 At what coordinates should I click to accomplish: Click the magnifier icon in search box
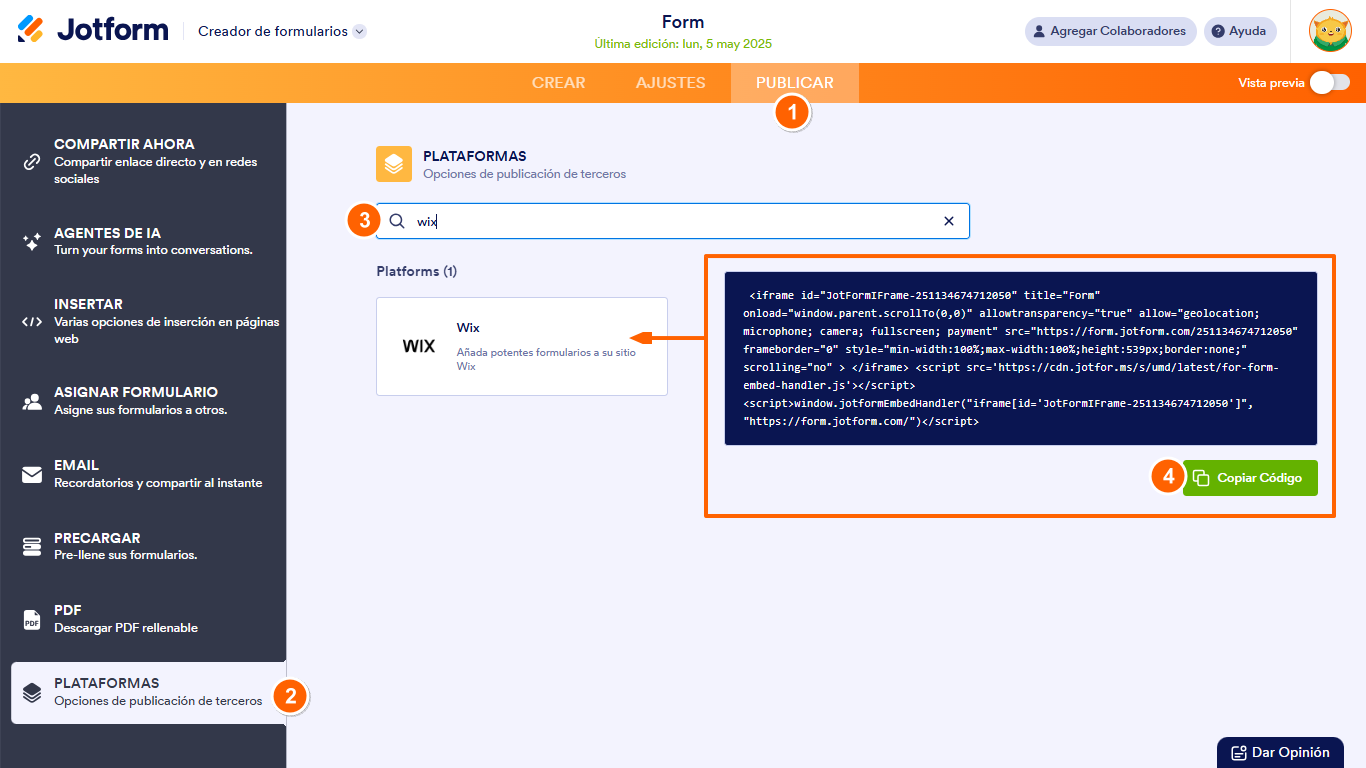pos(397,221)
